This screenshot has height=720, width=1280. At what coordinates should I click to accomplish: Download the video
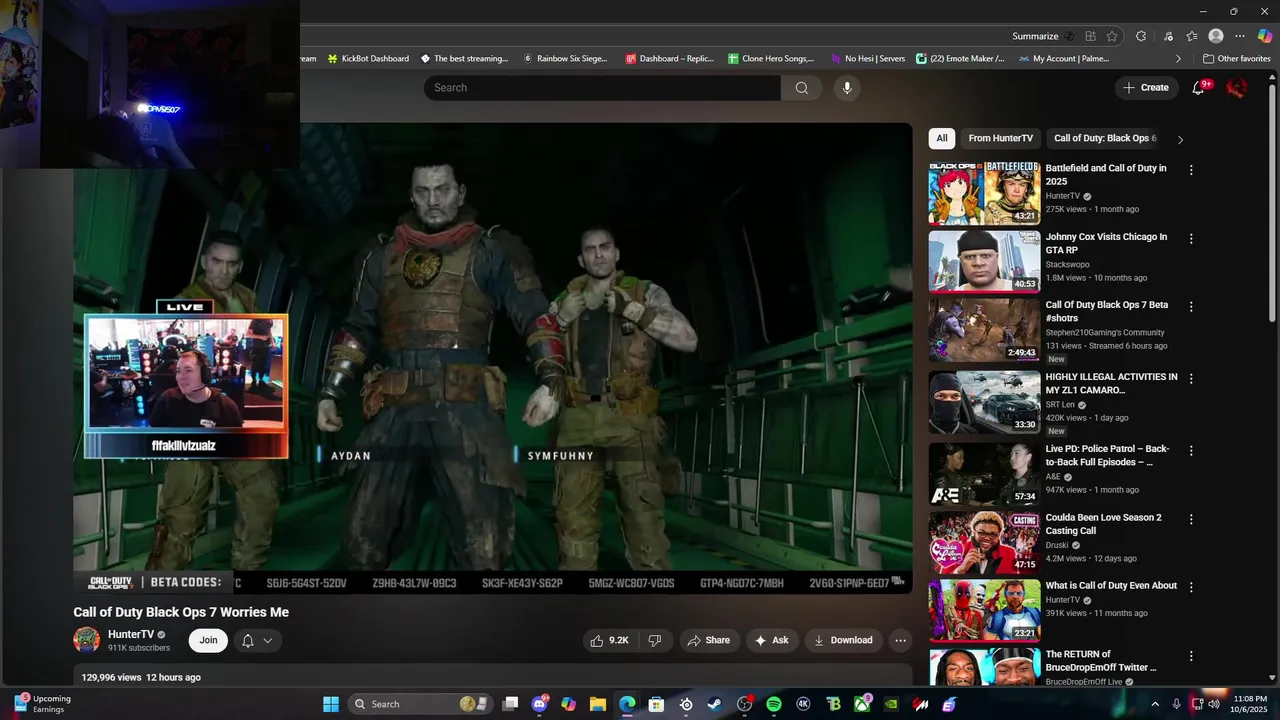point(843,640)
